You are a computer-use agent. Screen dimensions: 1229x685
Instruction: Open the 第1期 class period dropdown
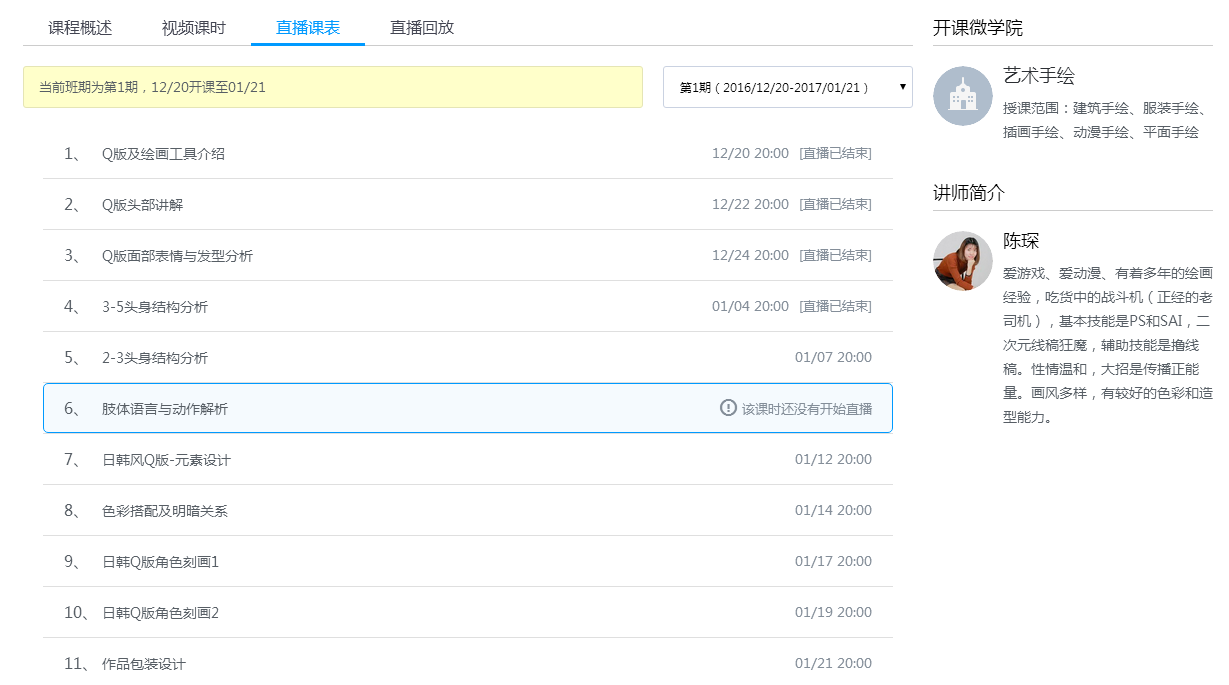click(787, 88)
